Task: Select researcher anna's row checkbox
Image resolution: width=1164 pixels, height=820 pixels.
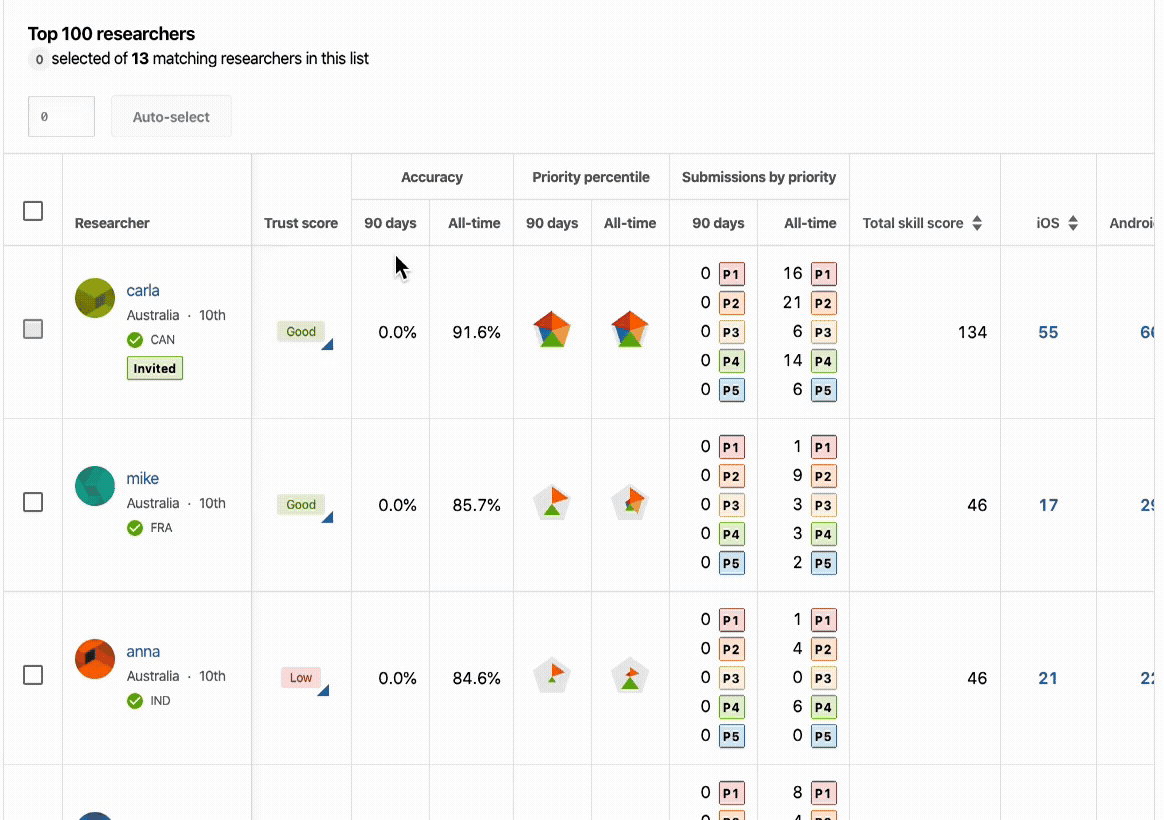Action: [33, 675]
